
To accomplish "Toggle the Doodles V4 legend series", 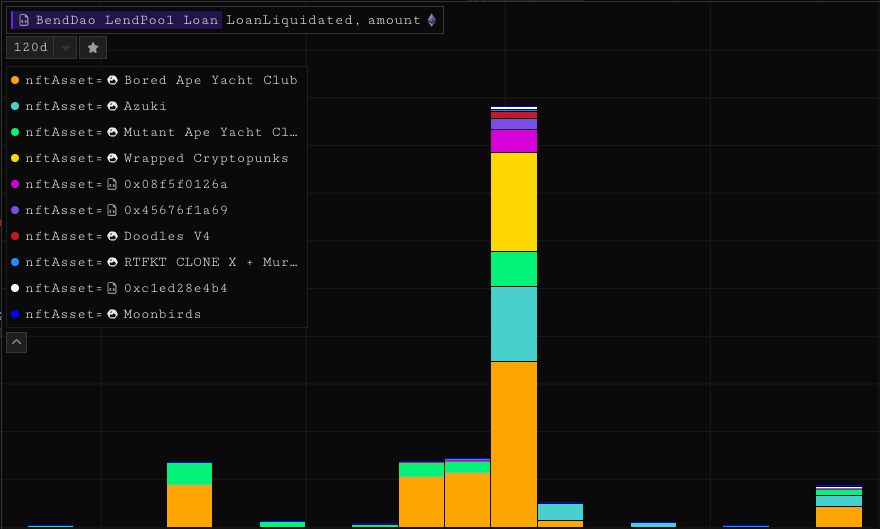I will coord(157,236).
